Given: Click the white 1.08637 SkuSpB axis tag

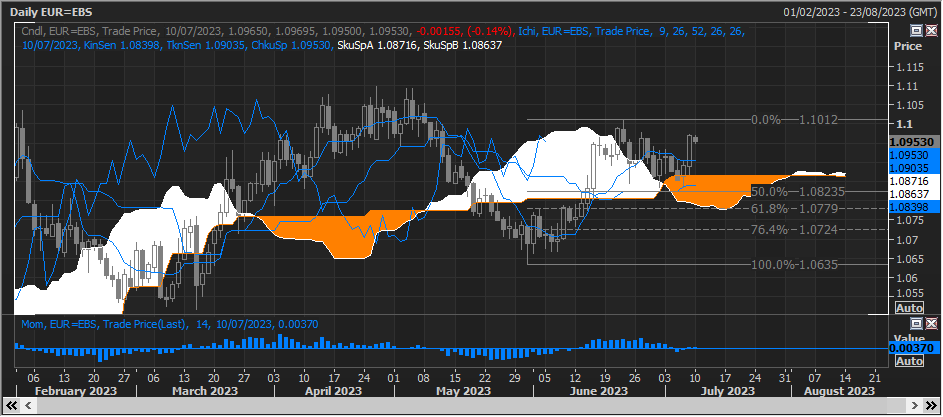Looking at the screenshot, I should [913, 194].
